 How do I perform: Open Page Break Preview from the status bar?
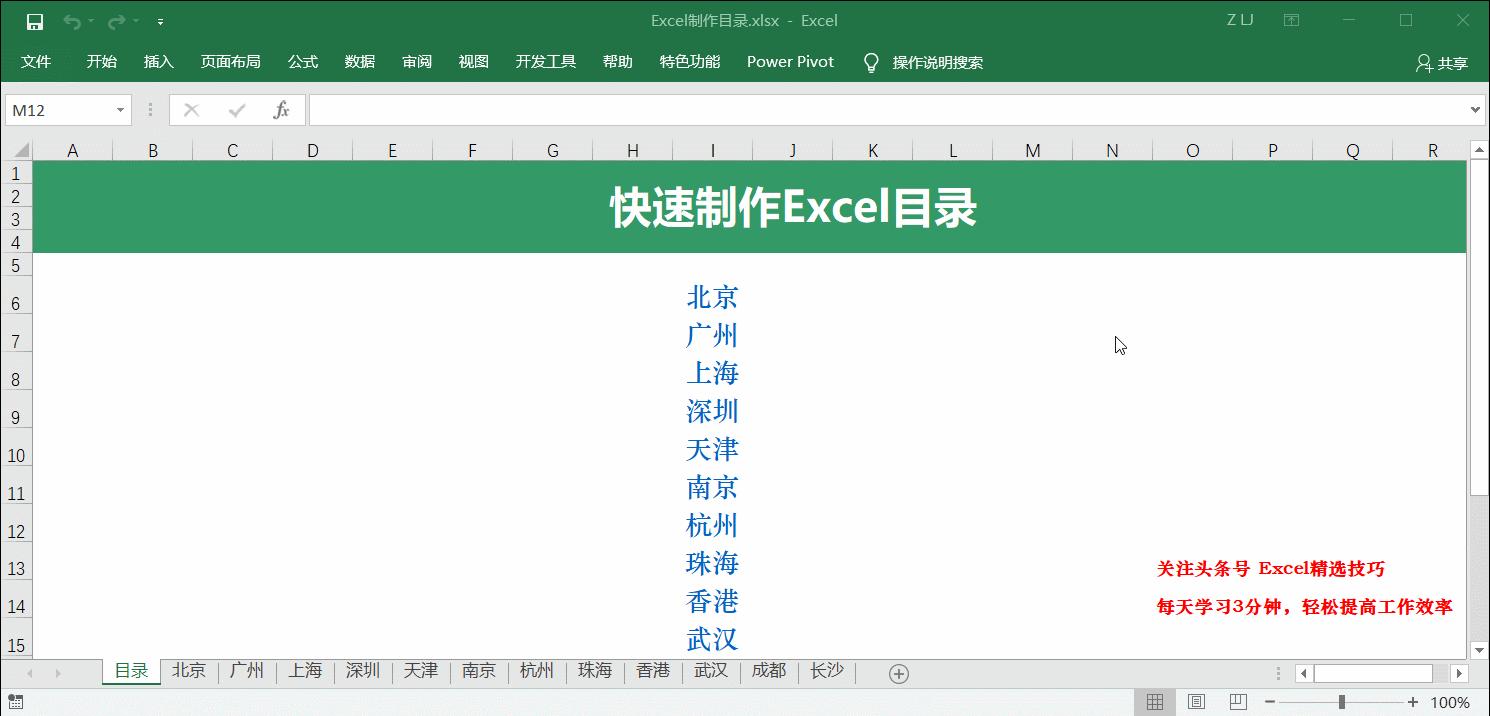point(1238,702)
